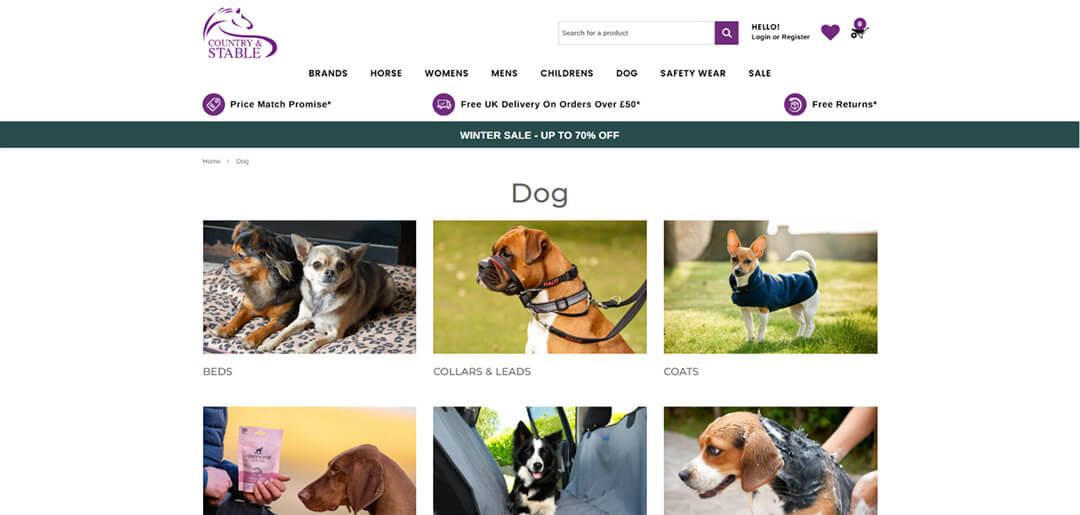This screenshot has height=515, width=1080.
Task: Click the Free UK Delivery truck icon
Action: [x=444, y=105]
